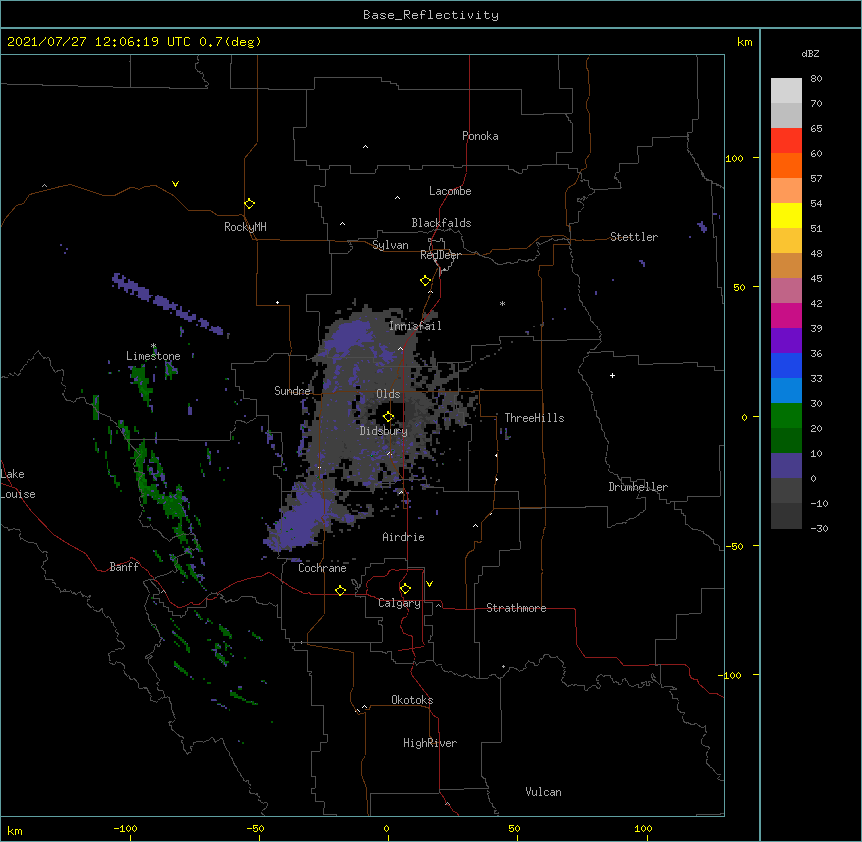The width and height of the screenshot is (862, 842).
Task: Click the purple echo streak northwest of Limestone
Action: click(168, 305)
